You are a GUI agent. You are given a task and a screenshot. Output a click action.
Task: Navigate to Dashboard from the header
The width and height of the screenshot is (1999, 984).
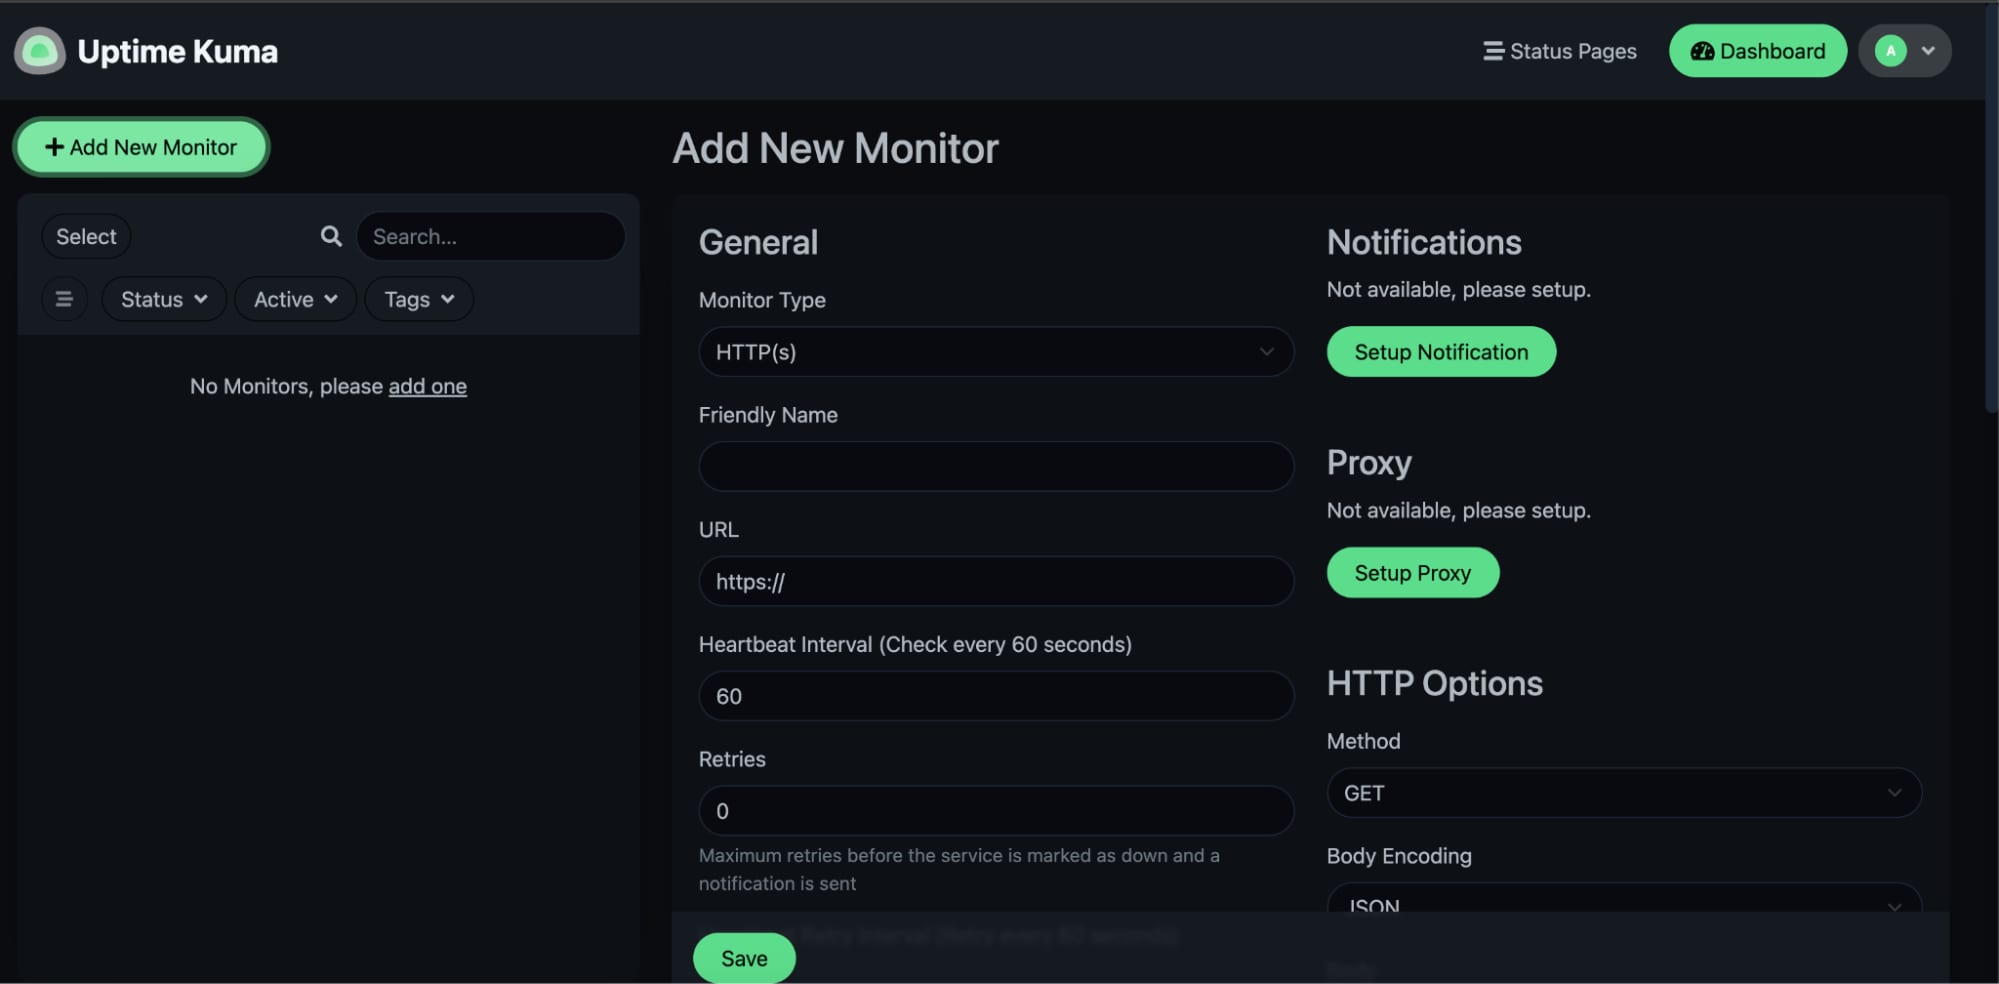click(x=1757, y=51)
